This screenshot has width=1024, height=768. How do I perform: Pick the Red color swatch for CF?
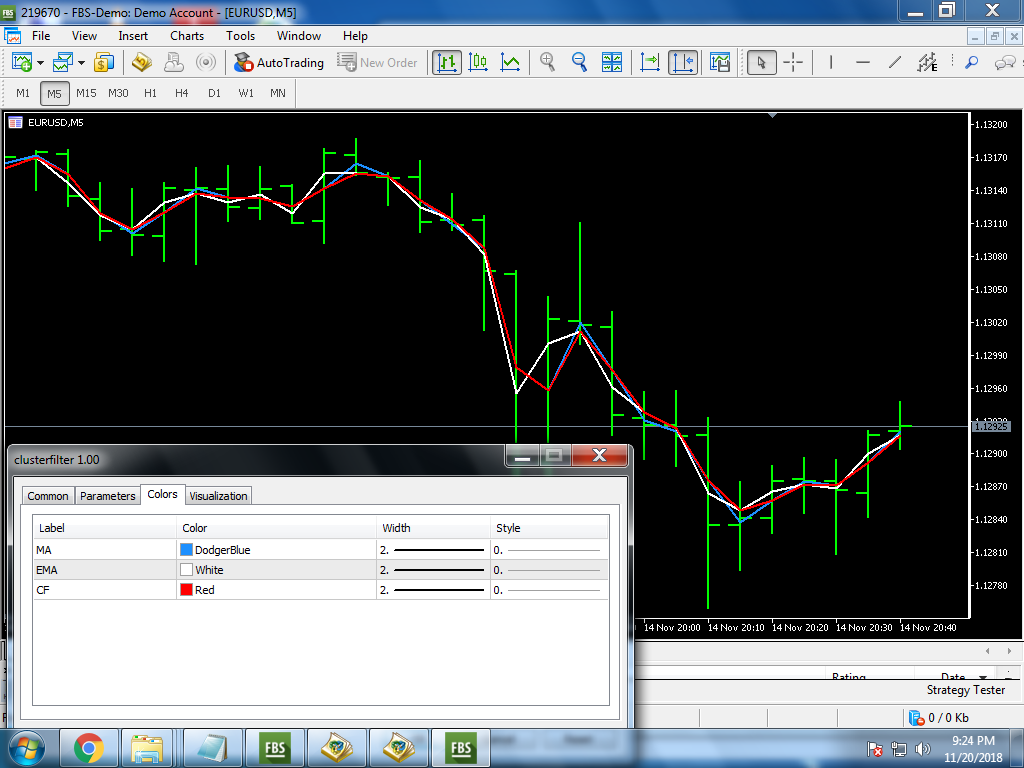point(186,590)
